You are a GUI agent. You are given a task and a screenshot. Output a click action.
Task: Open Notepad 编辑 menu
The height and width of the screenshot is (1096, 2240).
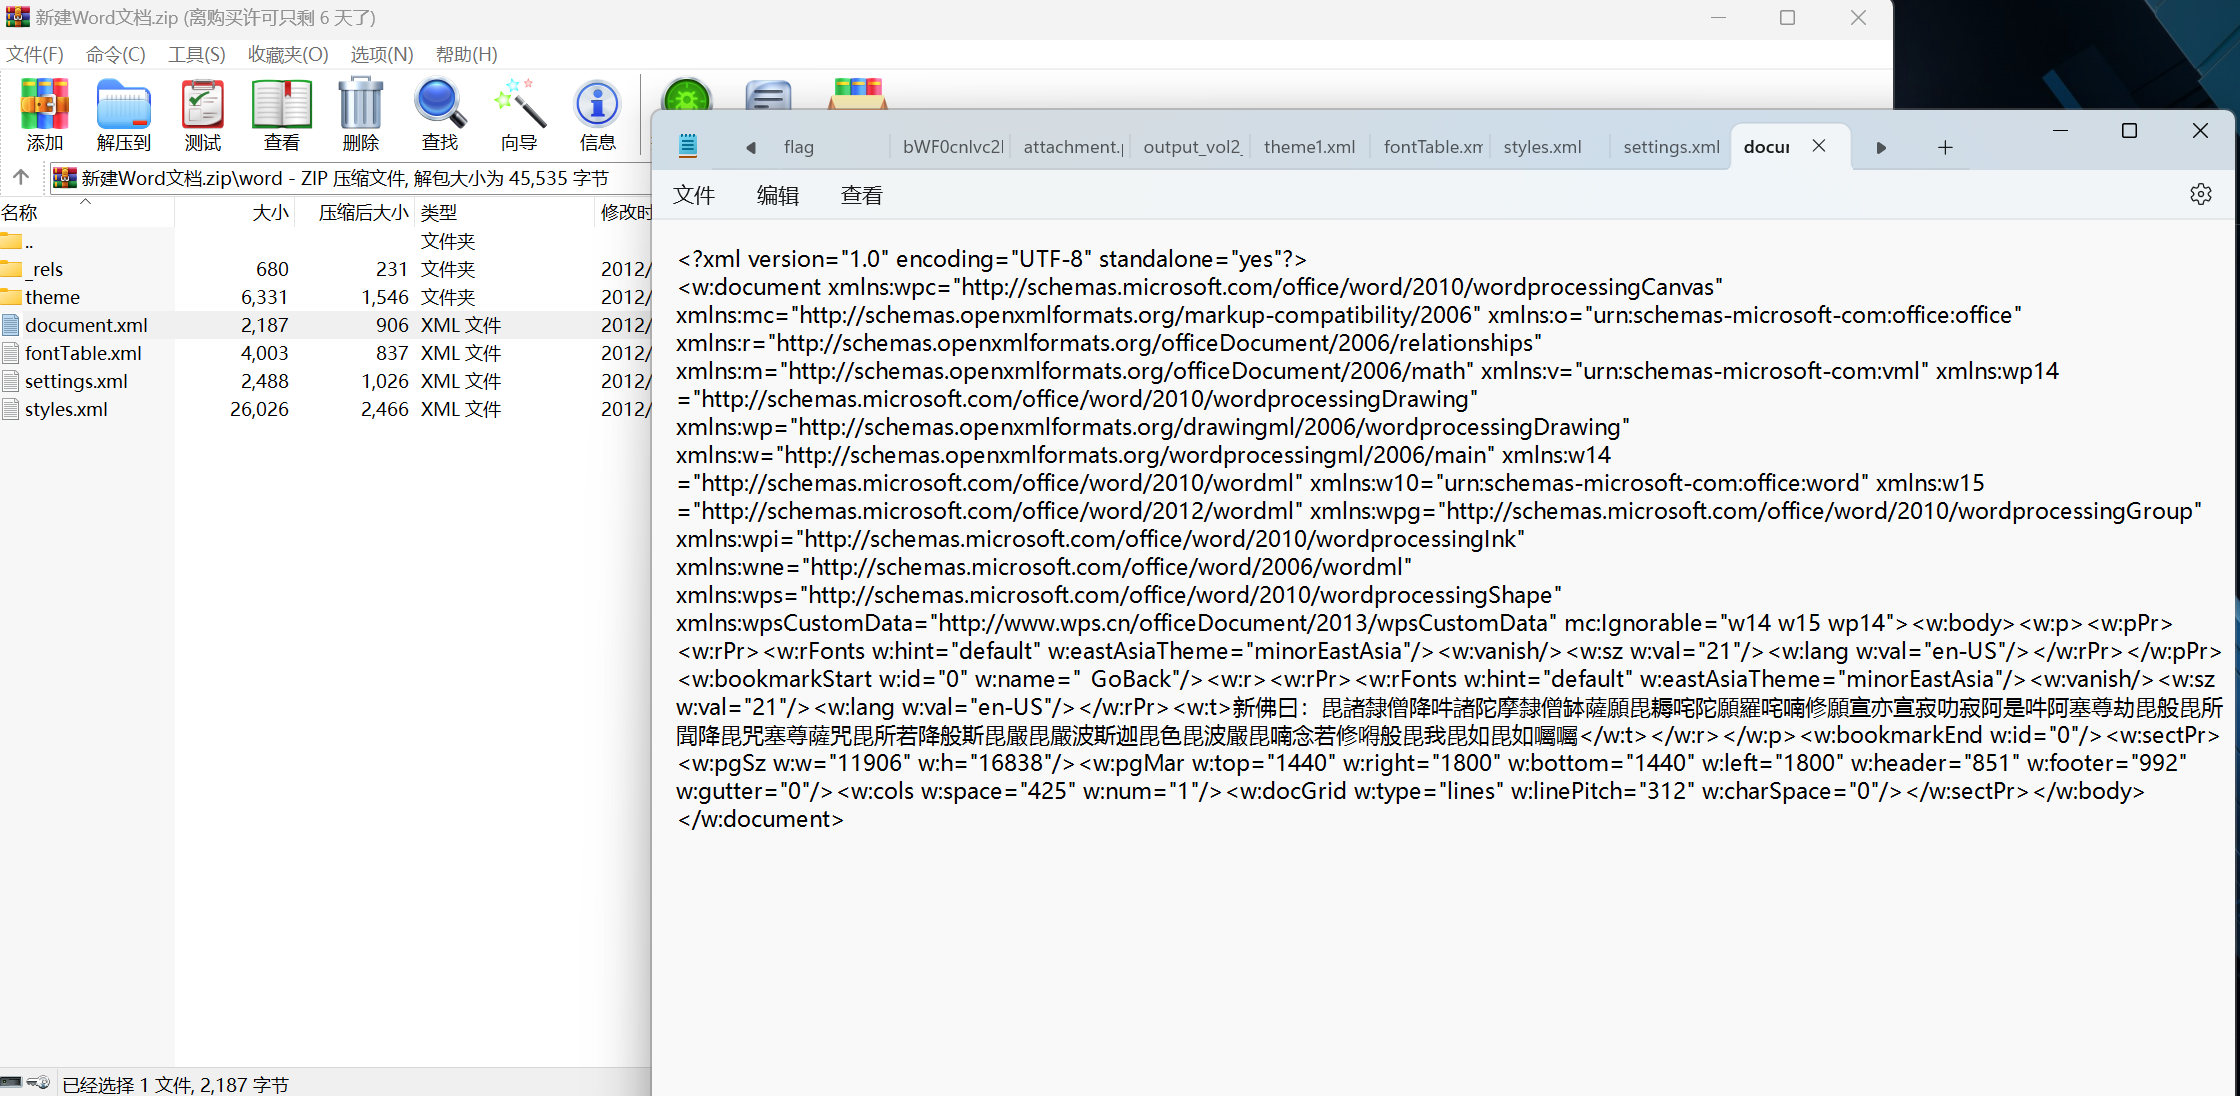778,195
